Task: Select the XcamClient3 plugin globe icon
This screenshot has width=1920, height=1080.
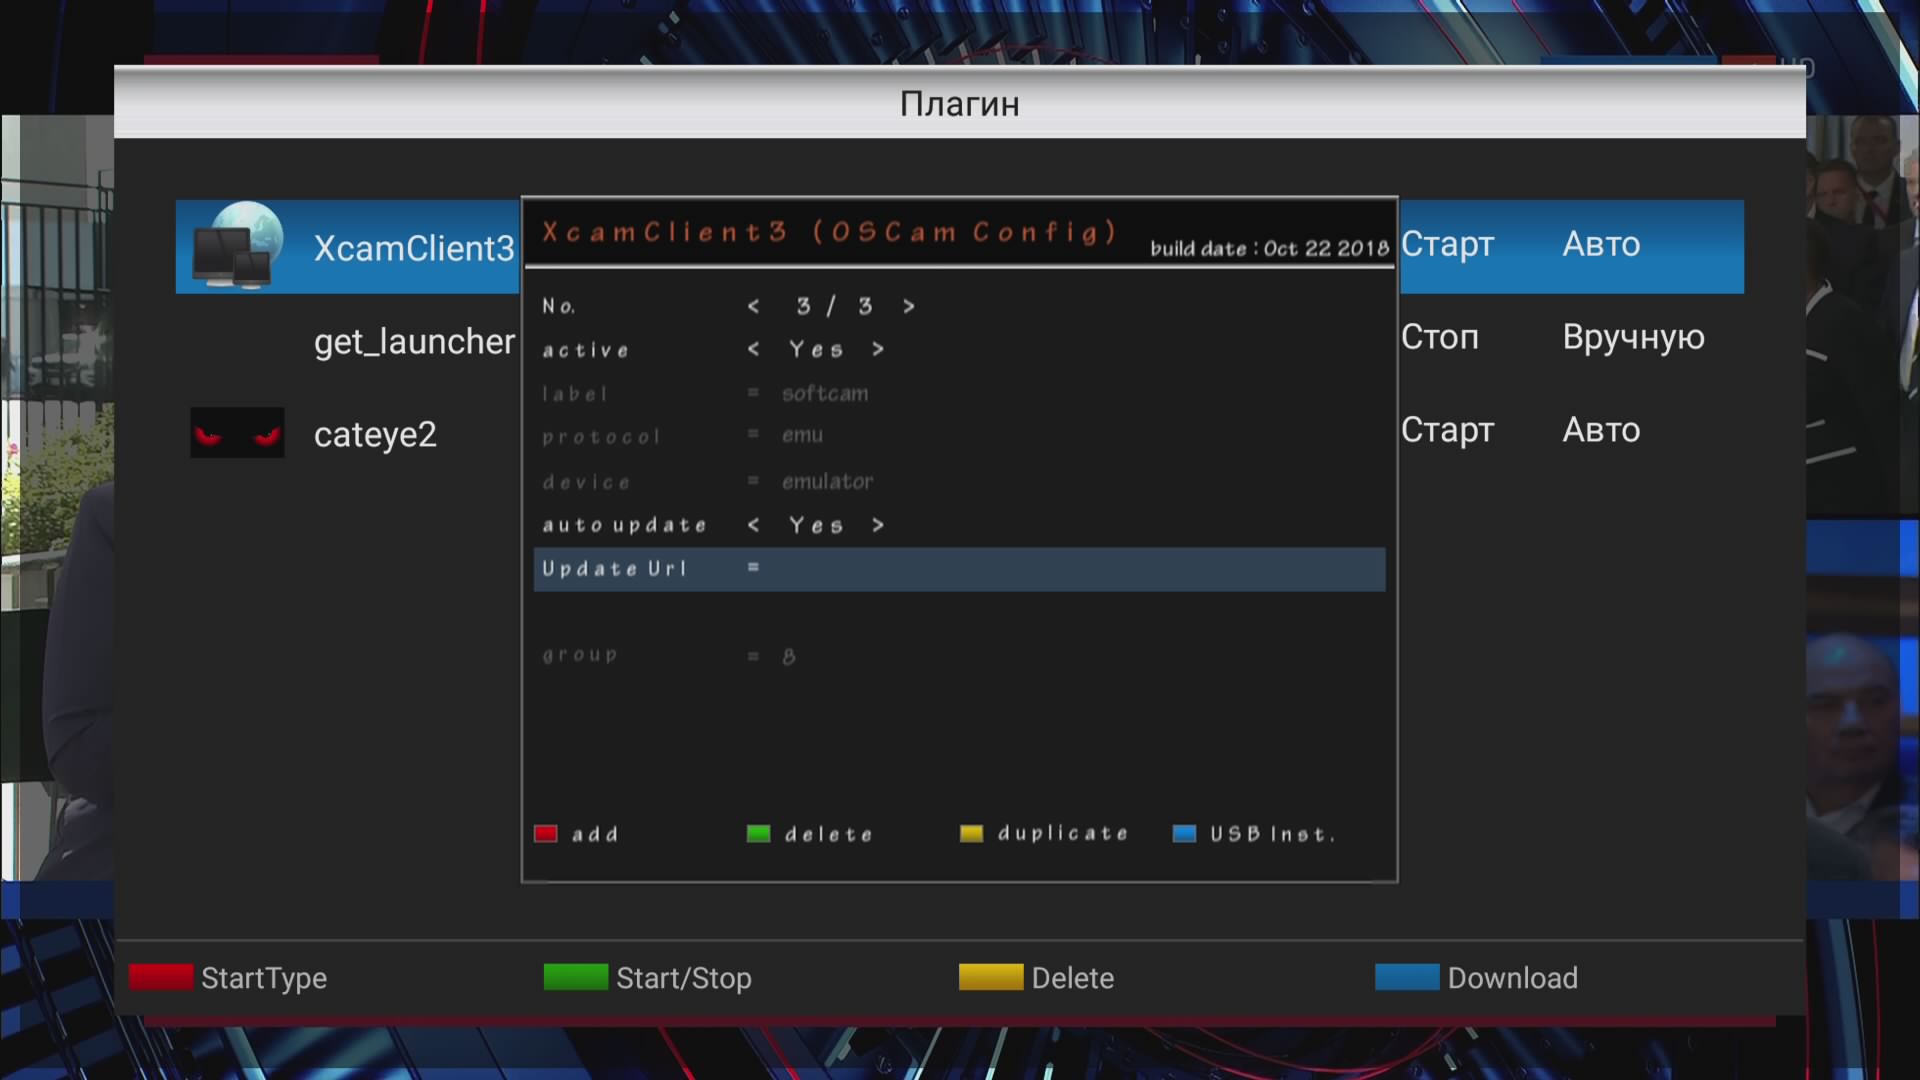Action: click(238, 246)
